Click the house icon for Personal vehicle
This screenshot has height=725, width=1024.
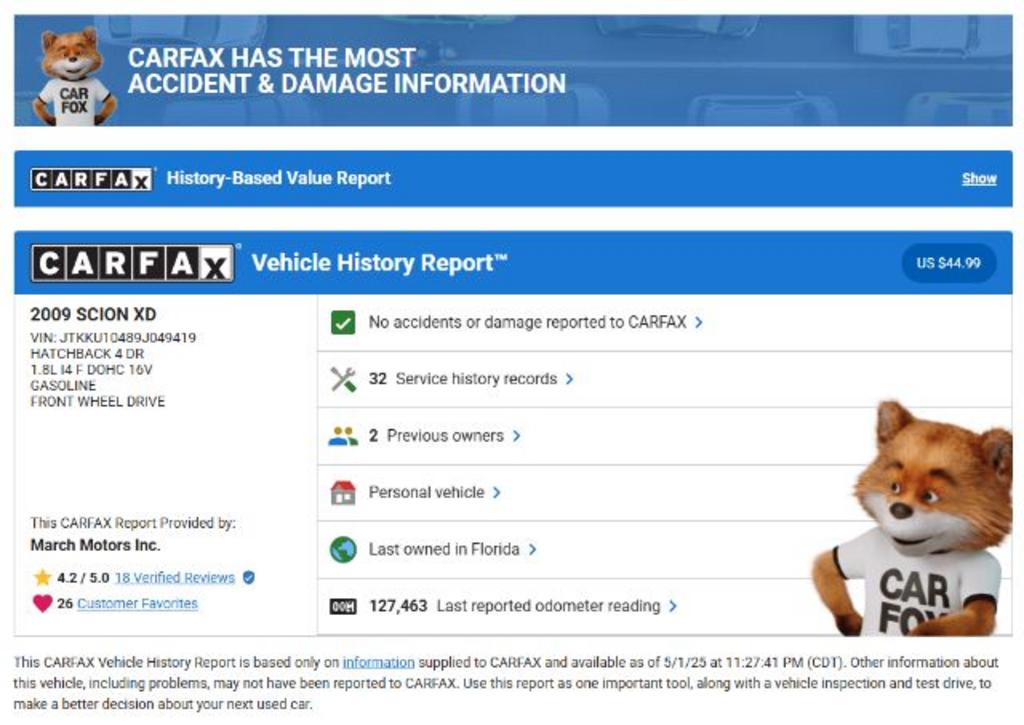point(343,492)
